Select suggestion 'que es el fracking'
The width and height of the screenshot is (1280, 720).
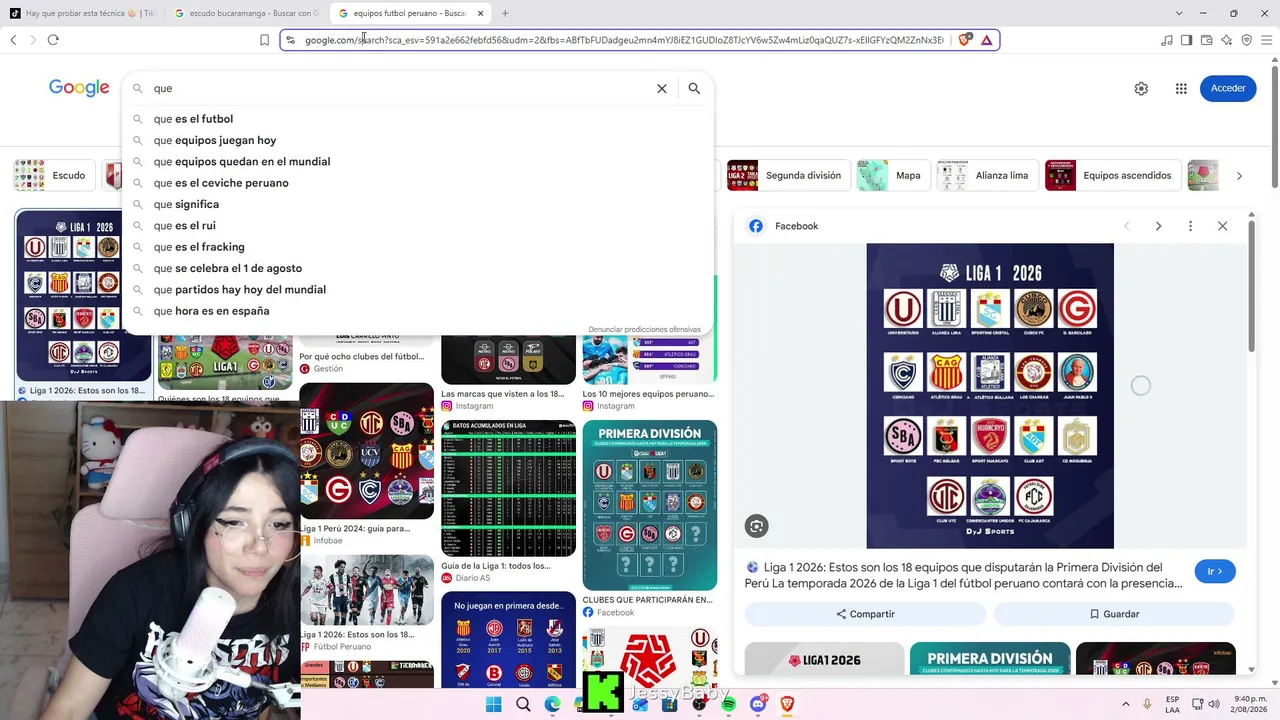418,247
